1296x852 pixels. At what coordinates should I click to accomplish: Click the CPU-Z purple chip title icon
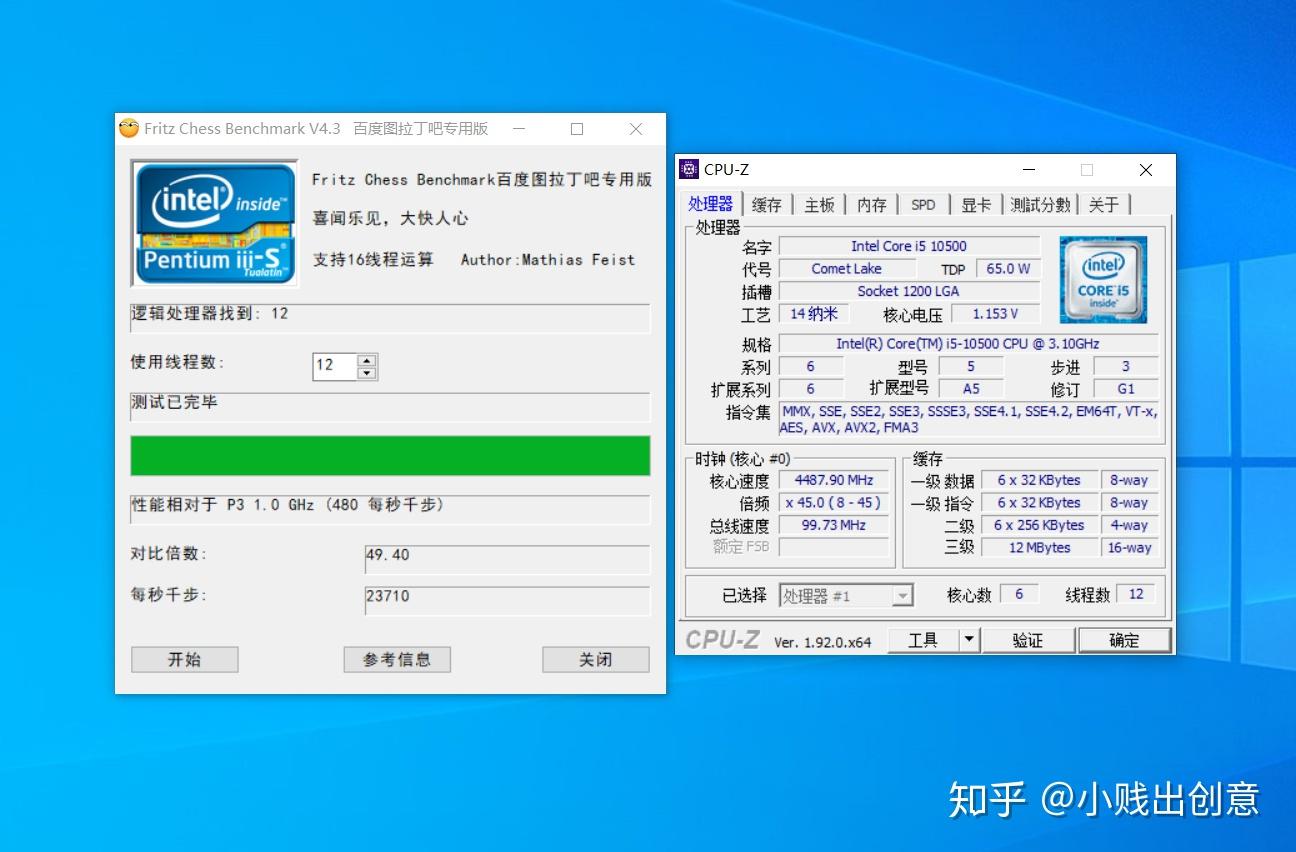(x=689, y=169)
